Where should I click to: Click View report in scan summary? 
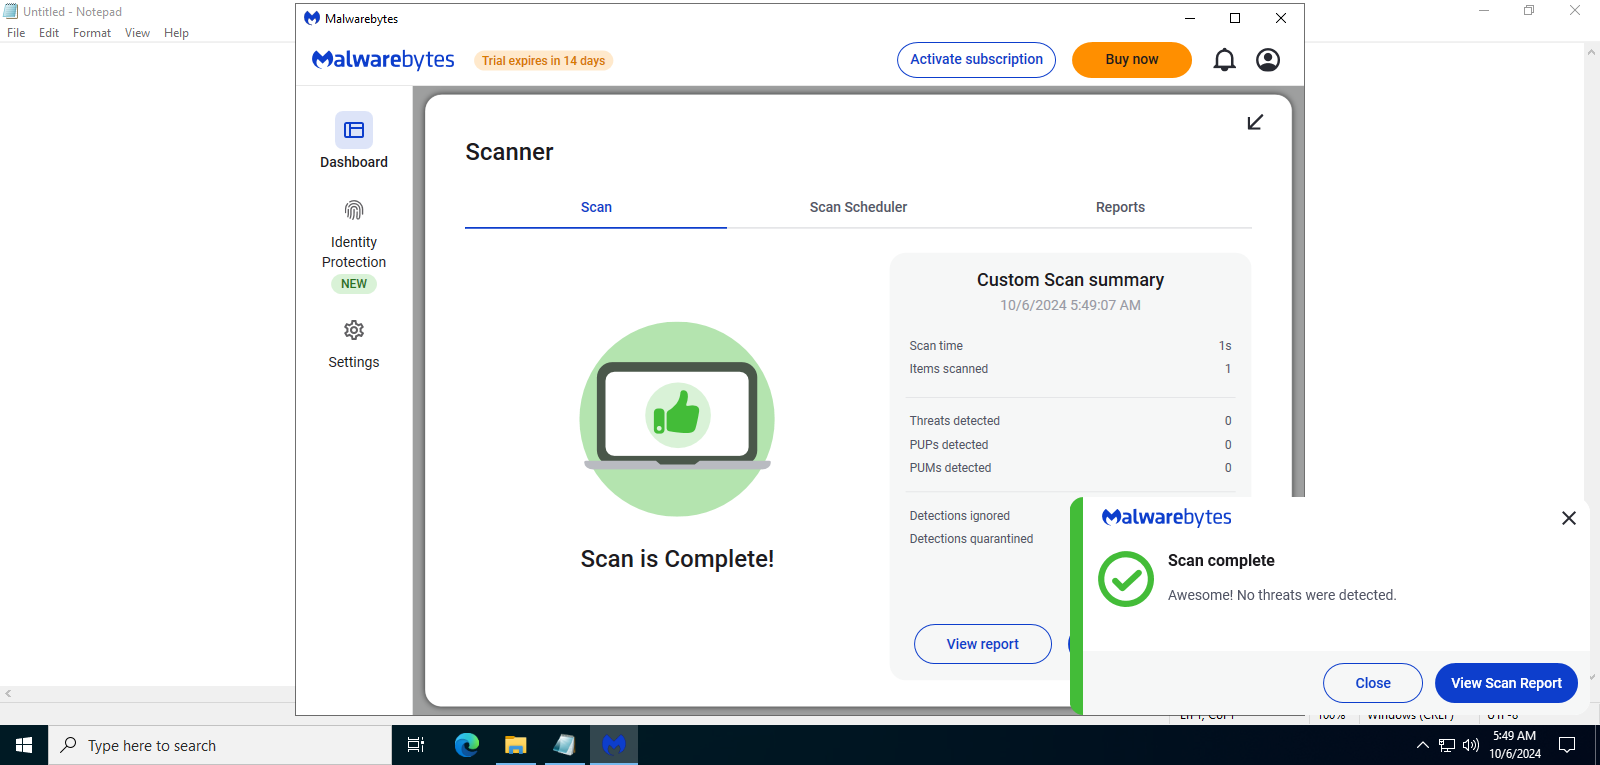(982, 644)
